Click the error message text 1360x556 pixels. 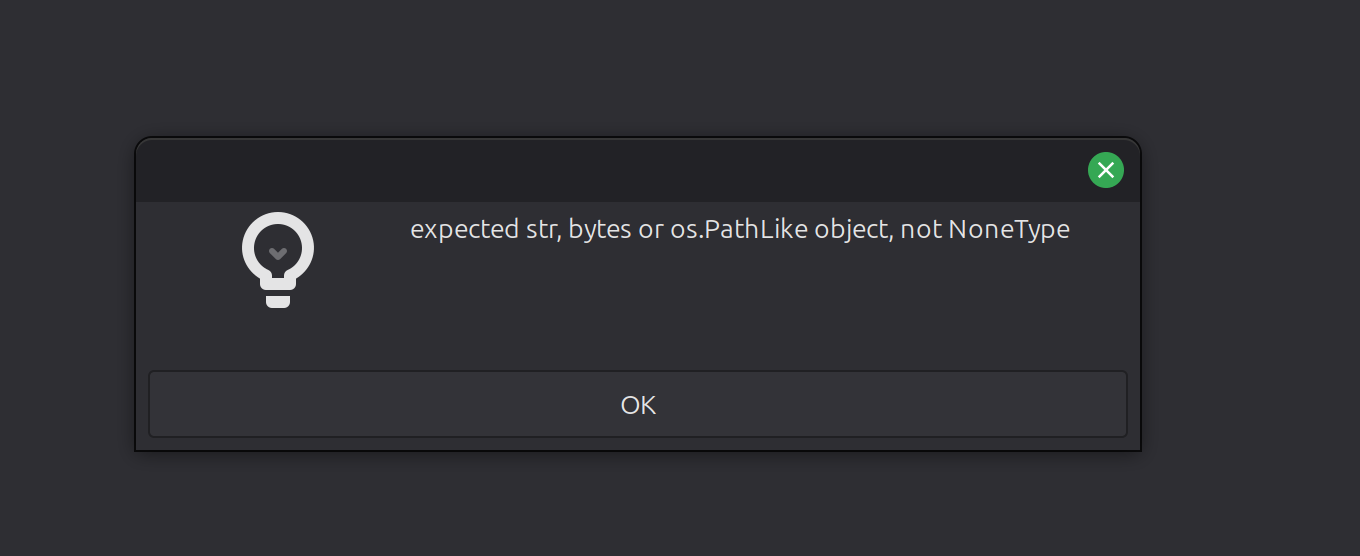click(739, 230)
